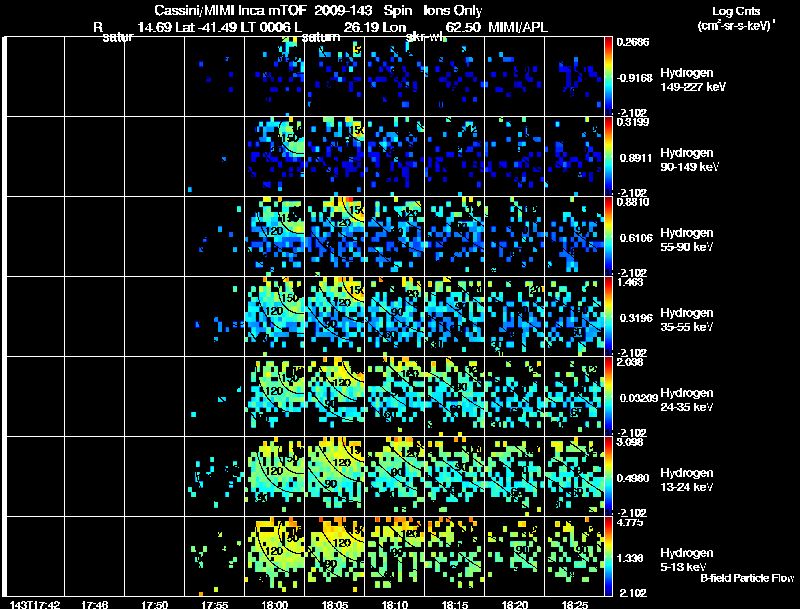Click the 0.4980 colorbar midpoint value
This screenshot has width=800, height=609.
tap(634, 478)
